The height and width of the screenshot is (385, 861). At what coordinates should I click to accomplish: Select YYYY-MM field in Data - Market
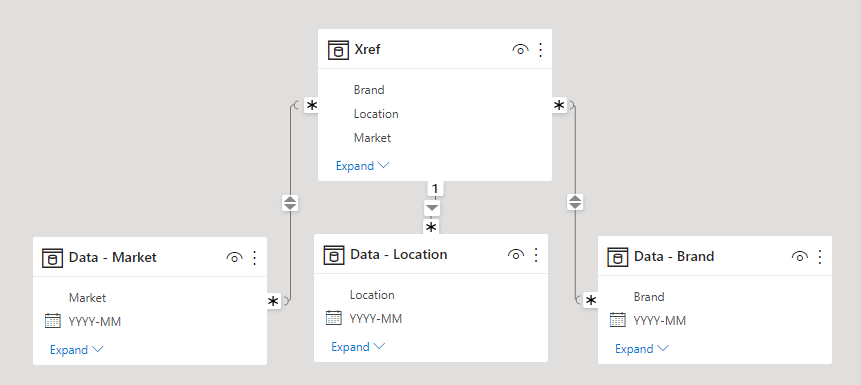[x=95, y=322]
